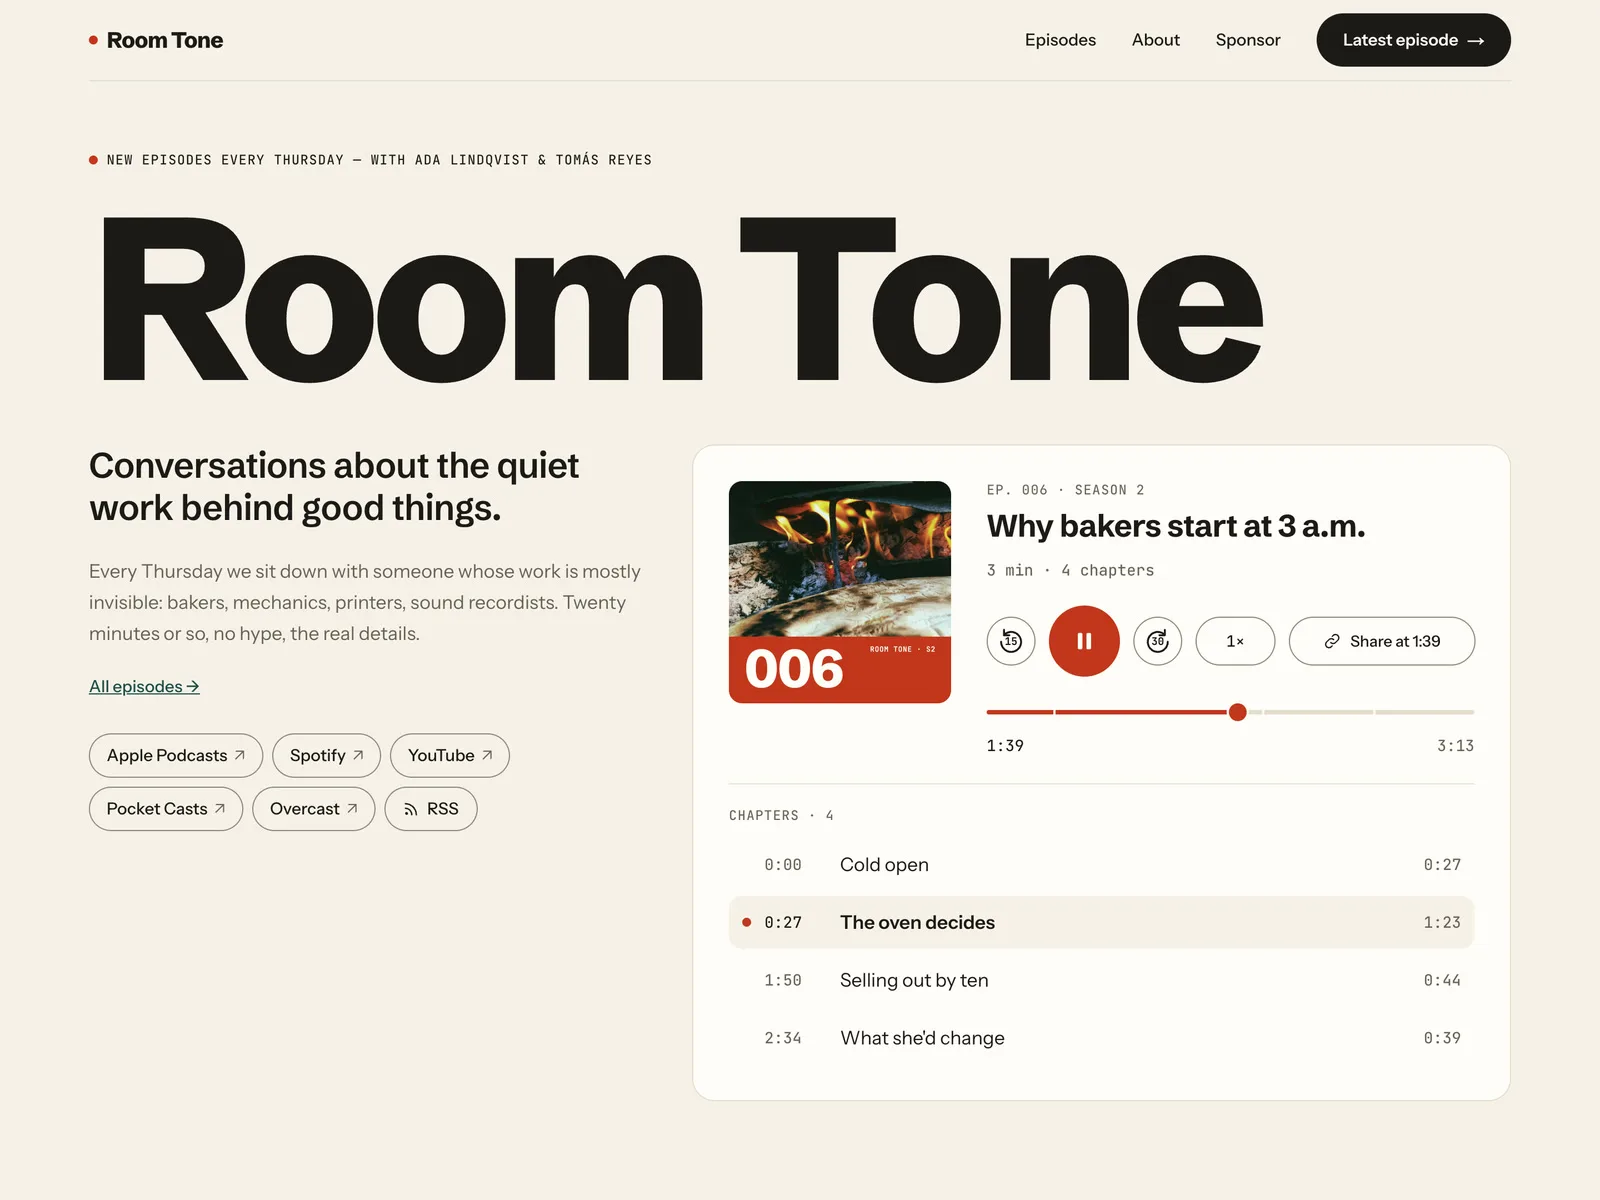
Task: Open the show on Spotify
Action: [x=326, y=756]
